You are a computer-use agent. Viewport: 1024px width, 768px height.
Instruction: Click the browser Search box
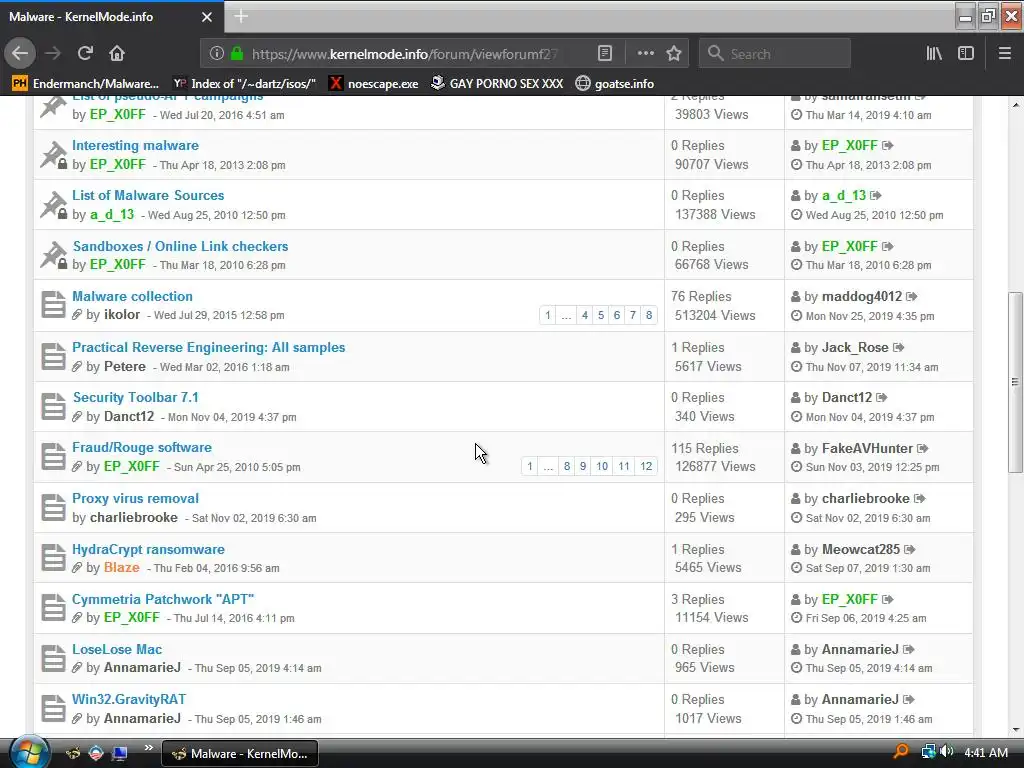point(775,54)
